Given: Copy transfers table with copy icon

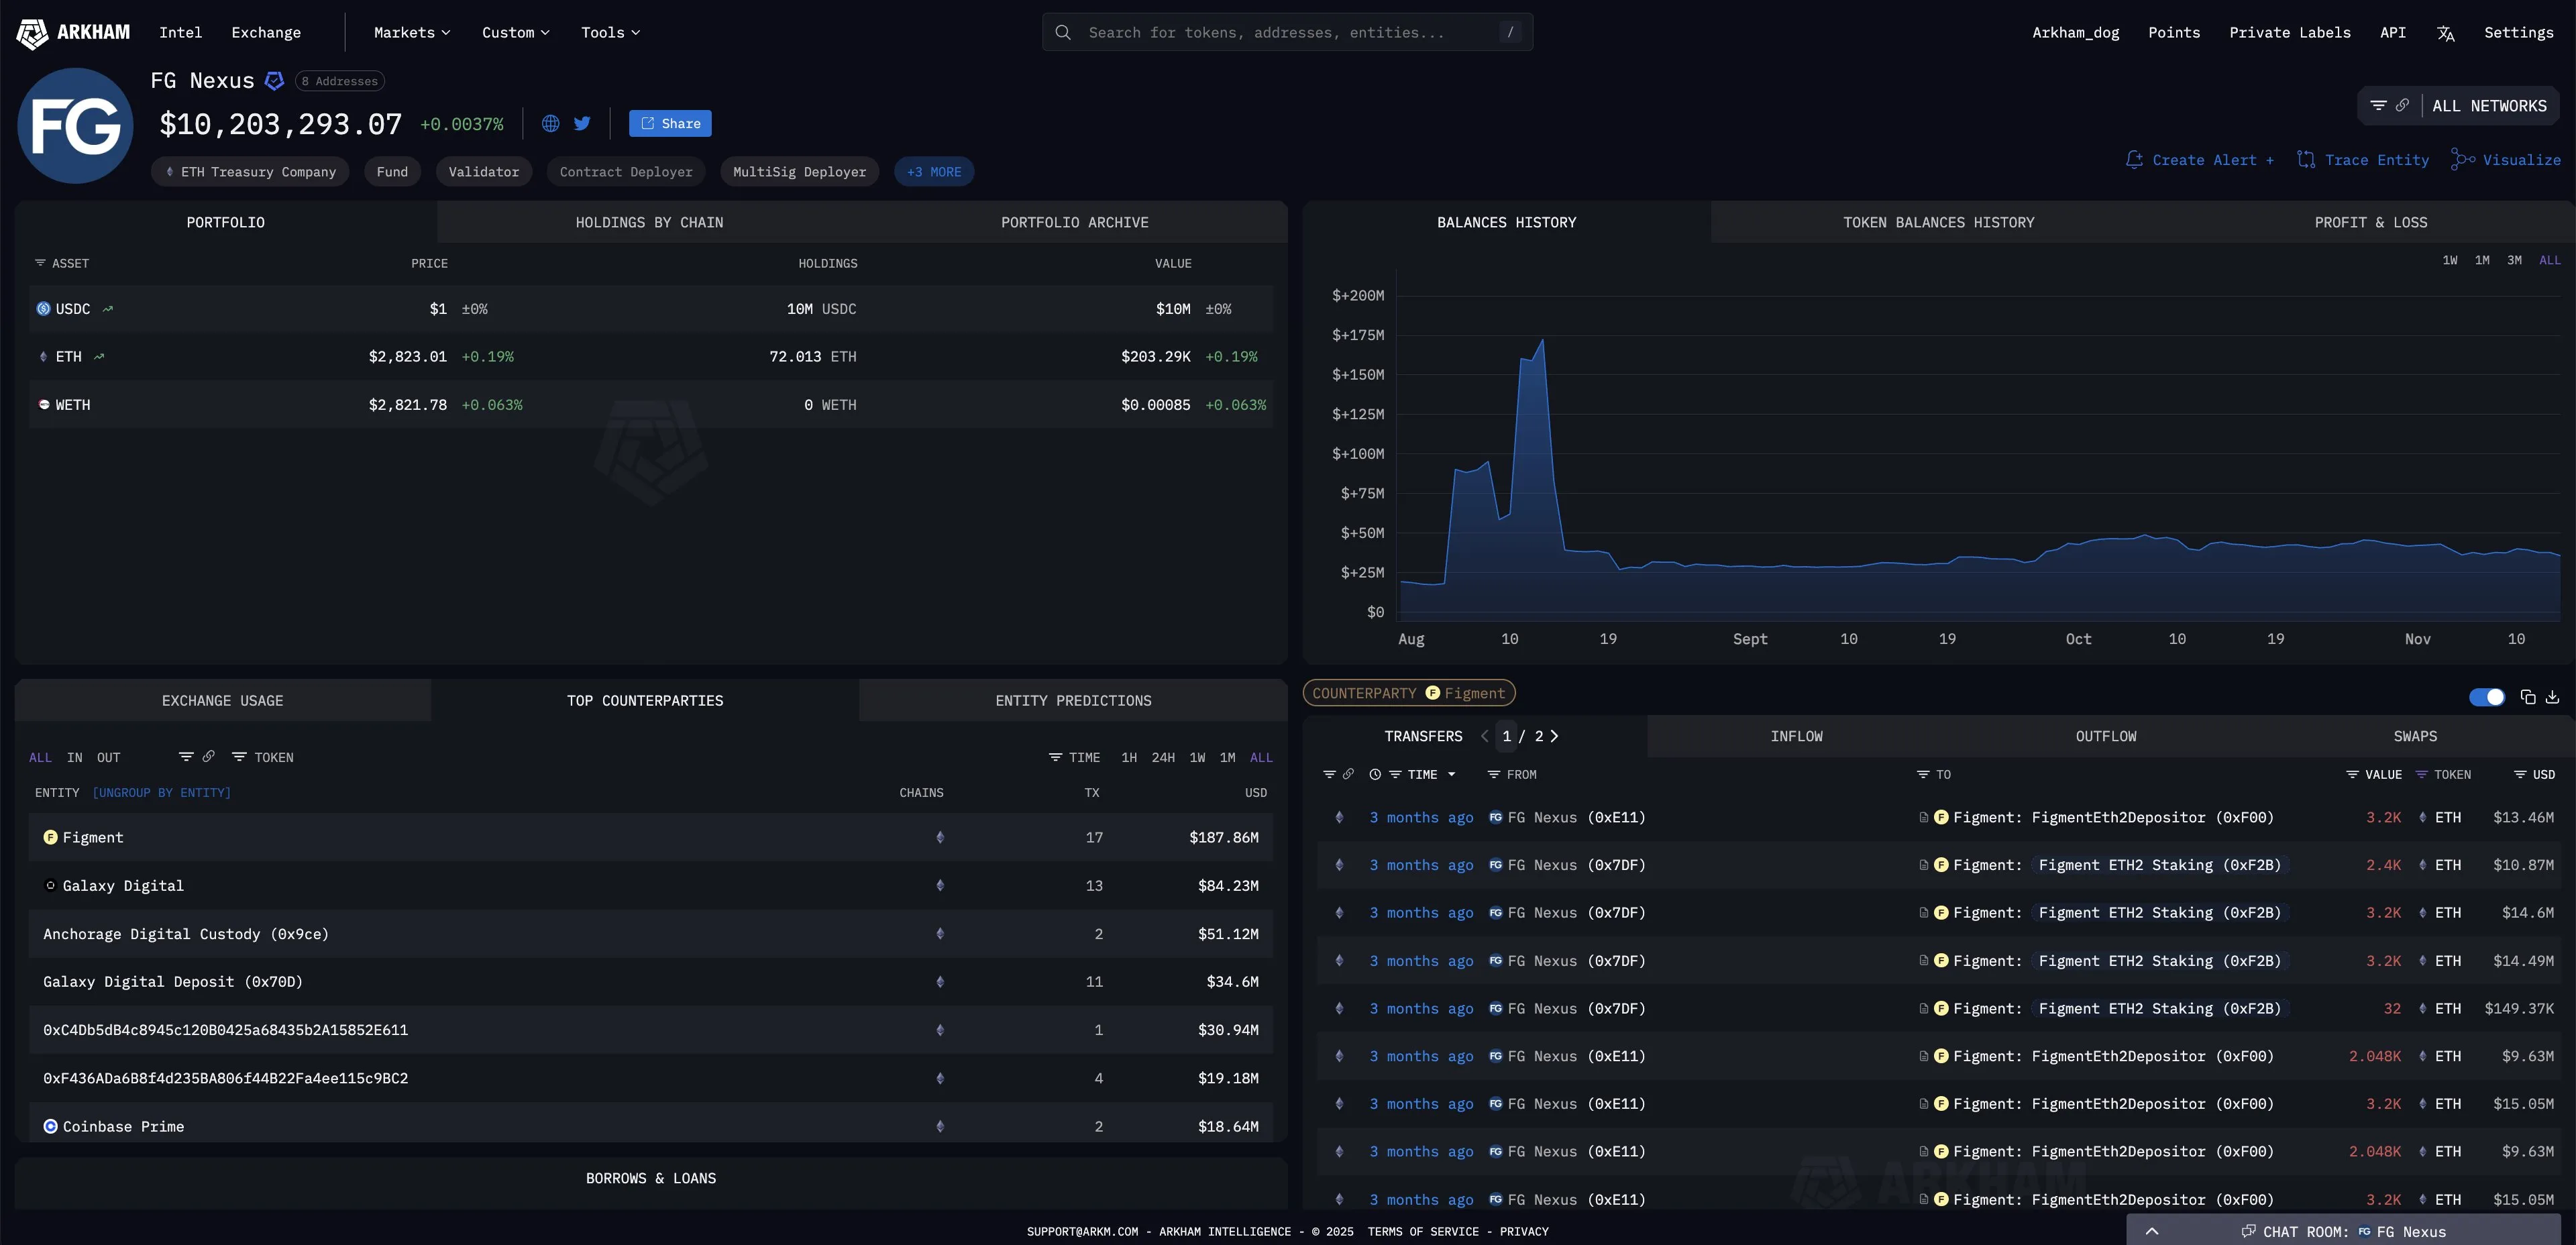Looking at the screenshot, I should pyautogui.click(x=2527, y=697).
